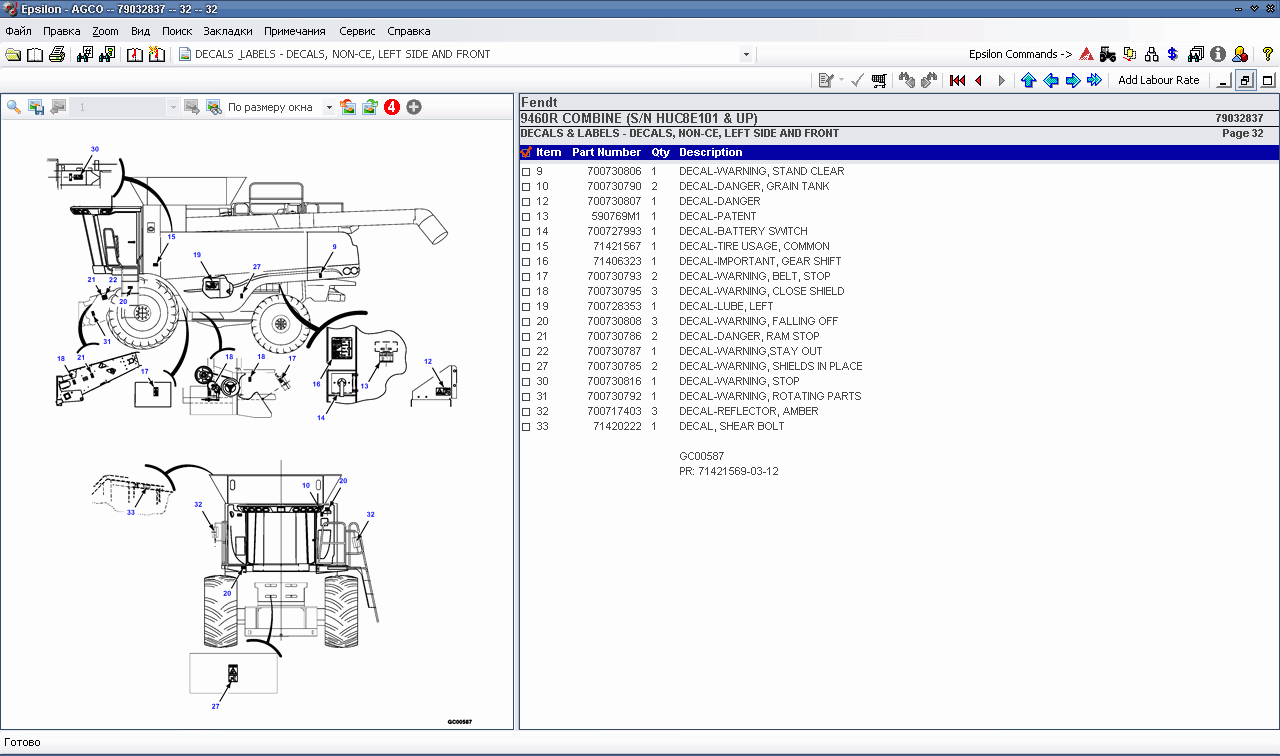
Task: Click the Part Number column header
Action: coord(606,152)
